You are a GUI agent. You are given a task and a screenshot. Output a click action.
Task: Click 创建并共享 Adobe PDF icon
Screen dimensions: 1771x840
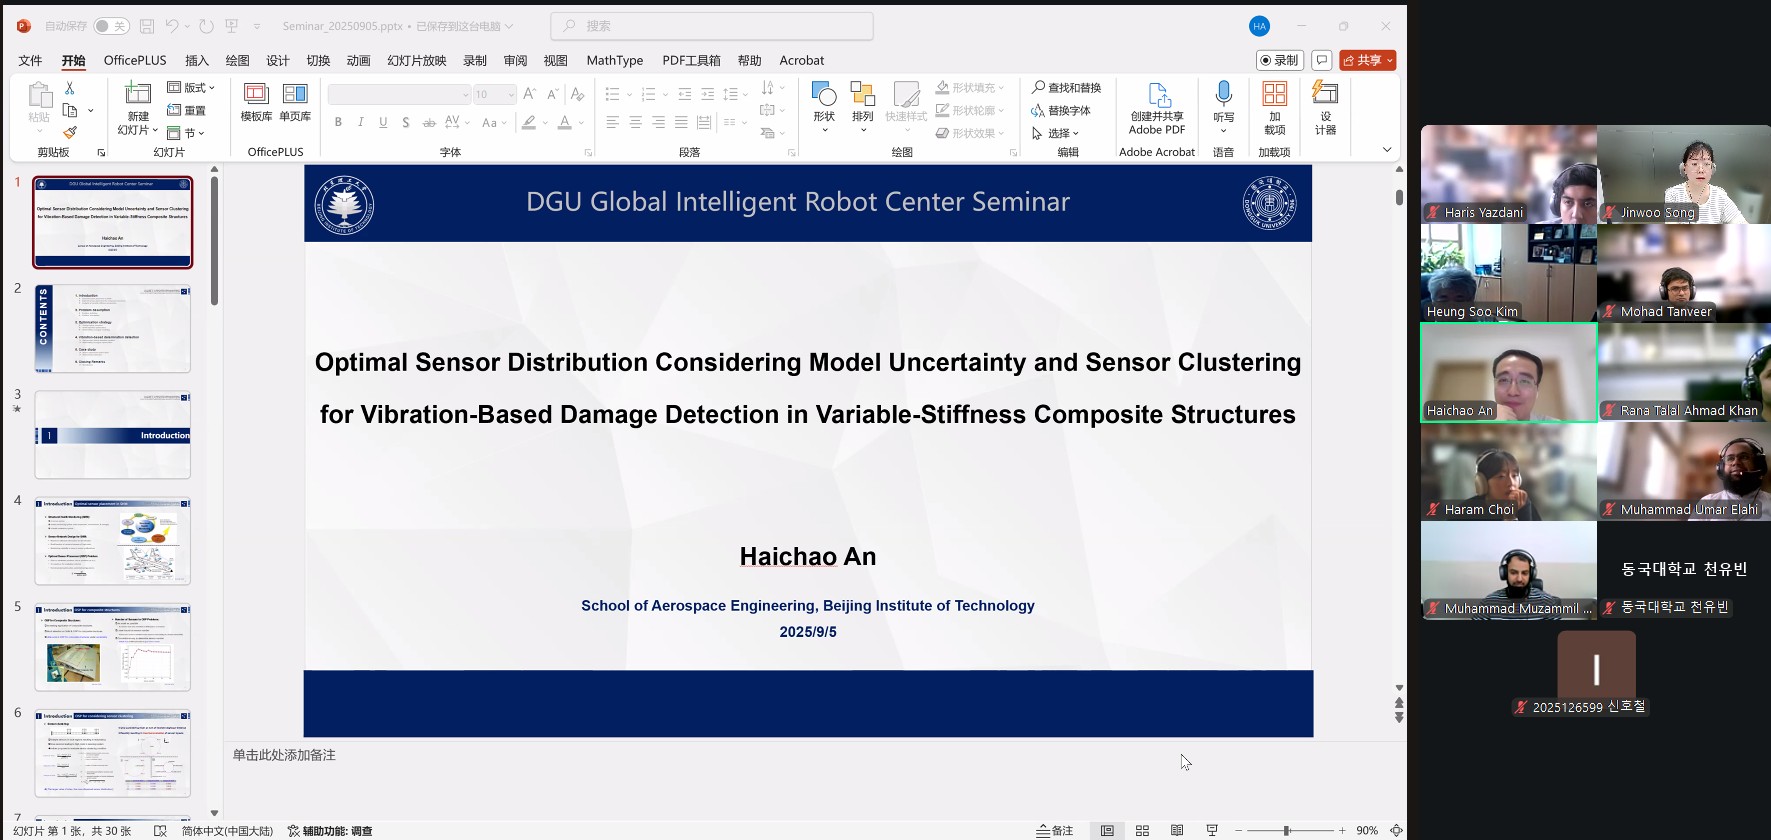[1157, 108]
